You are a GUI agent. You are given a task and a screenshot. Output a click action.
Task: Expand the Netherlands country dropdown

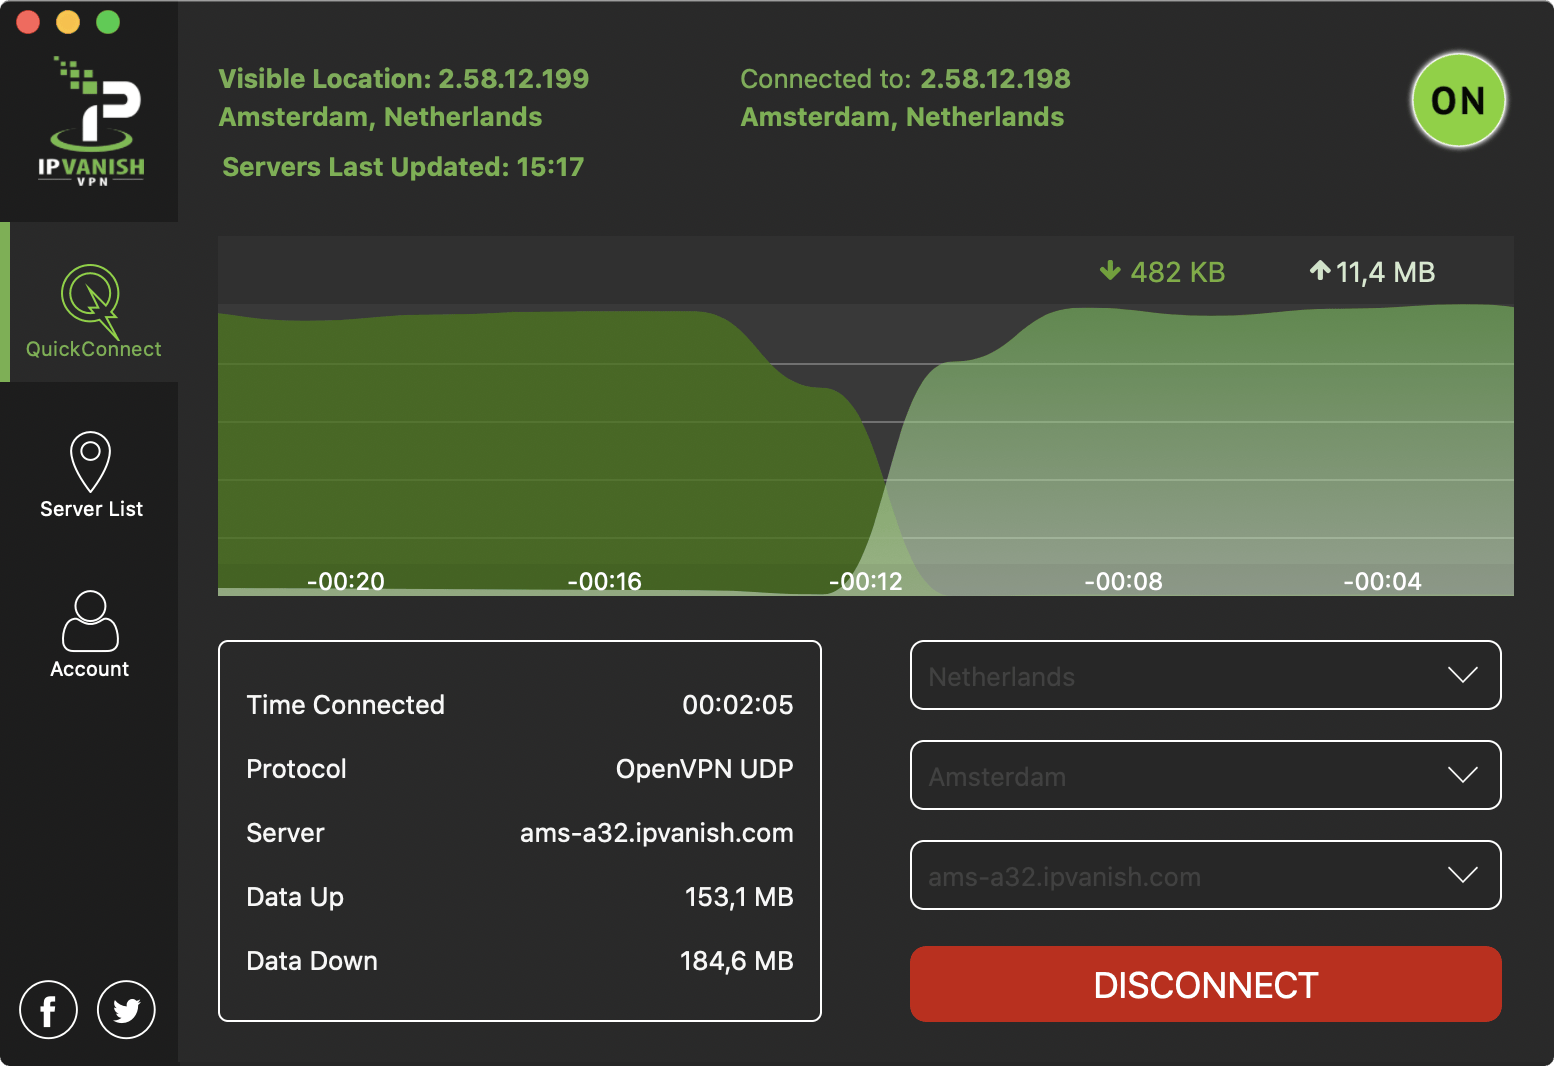(1205, 675)
